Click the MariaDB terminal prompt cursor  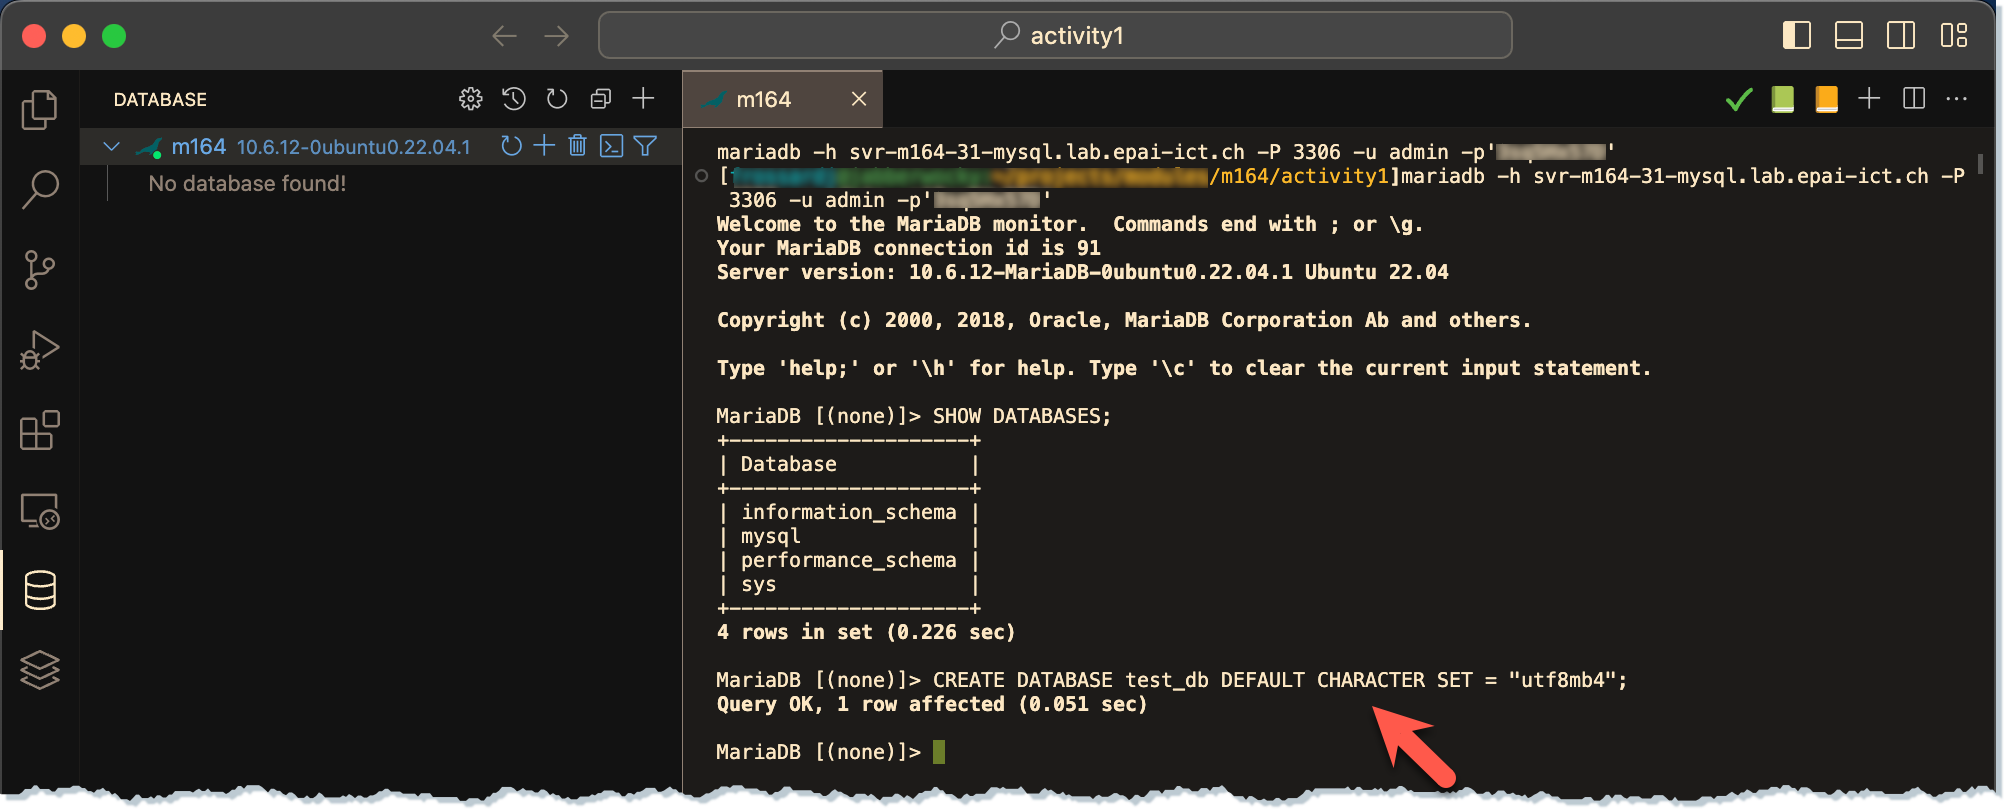[939, 752]
